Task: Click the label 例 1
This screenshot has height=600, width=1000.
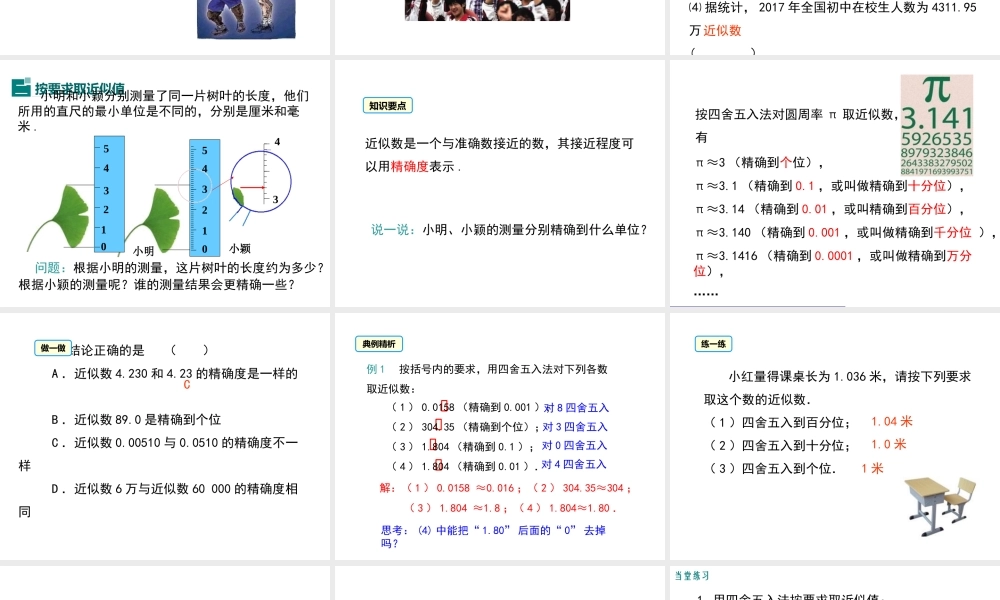Action: (376, 369)
